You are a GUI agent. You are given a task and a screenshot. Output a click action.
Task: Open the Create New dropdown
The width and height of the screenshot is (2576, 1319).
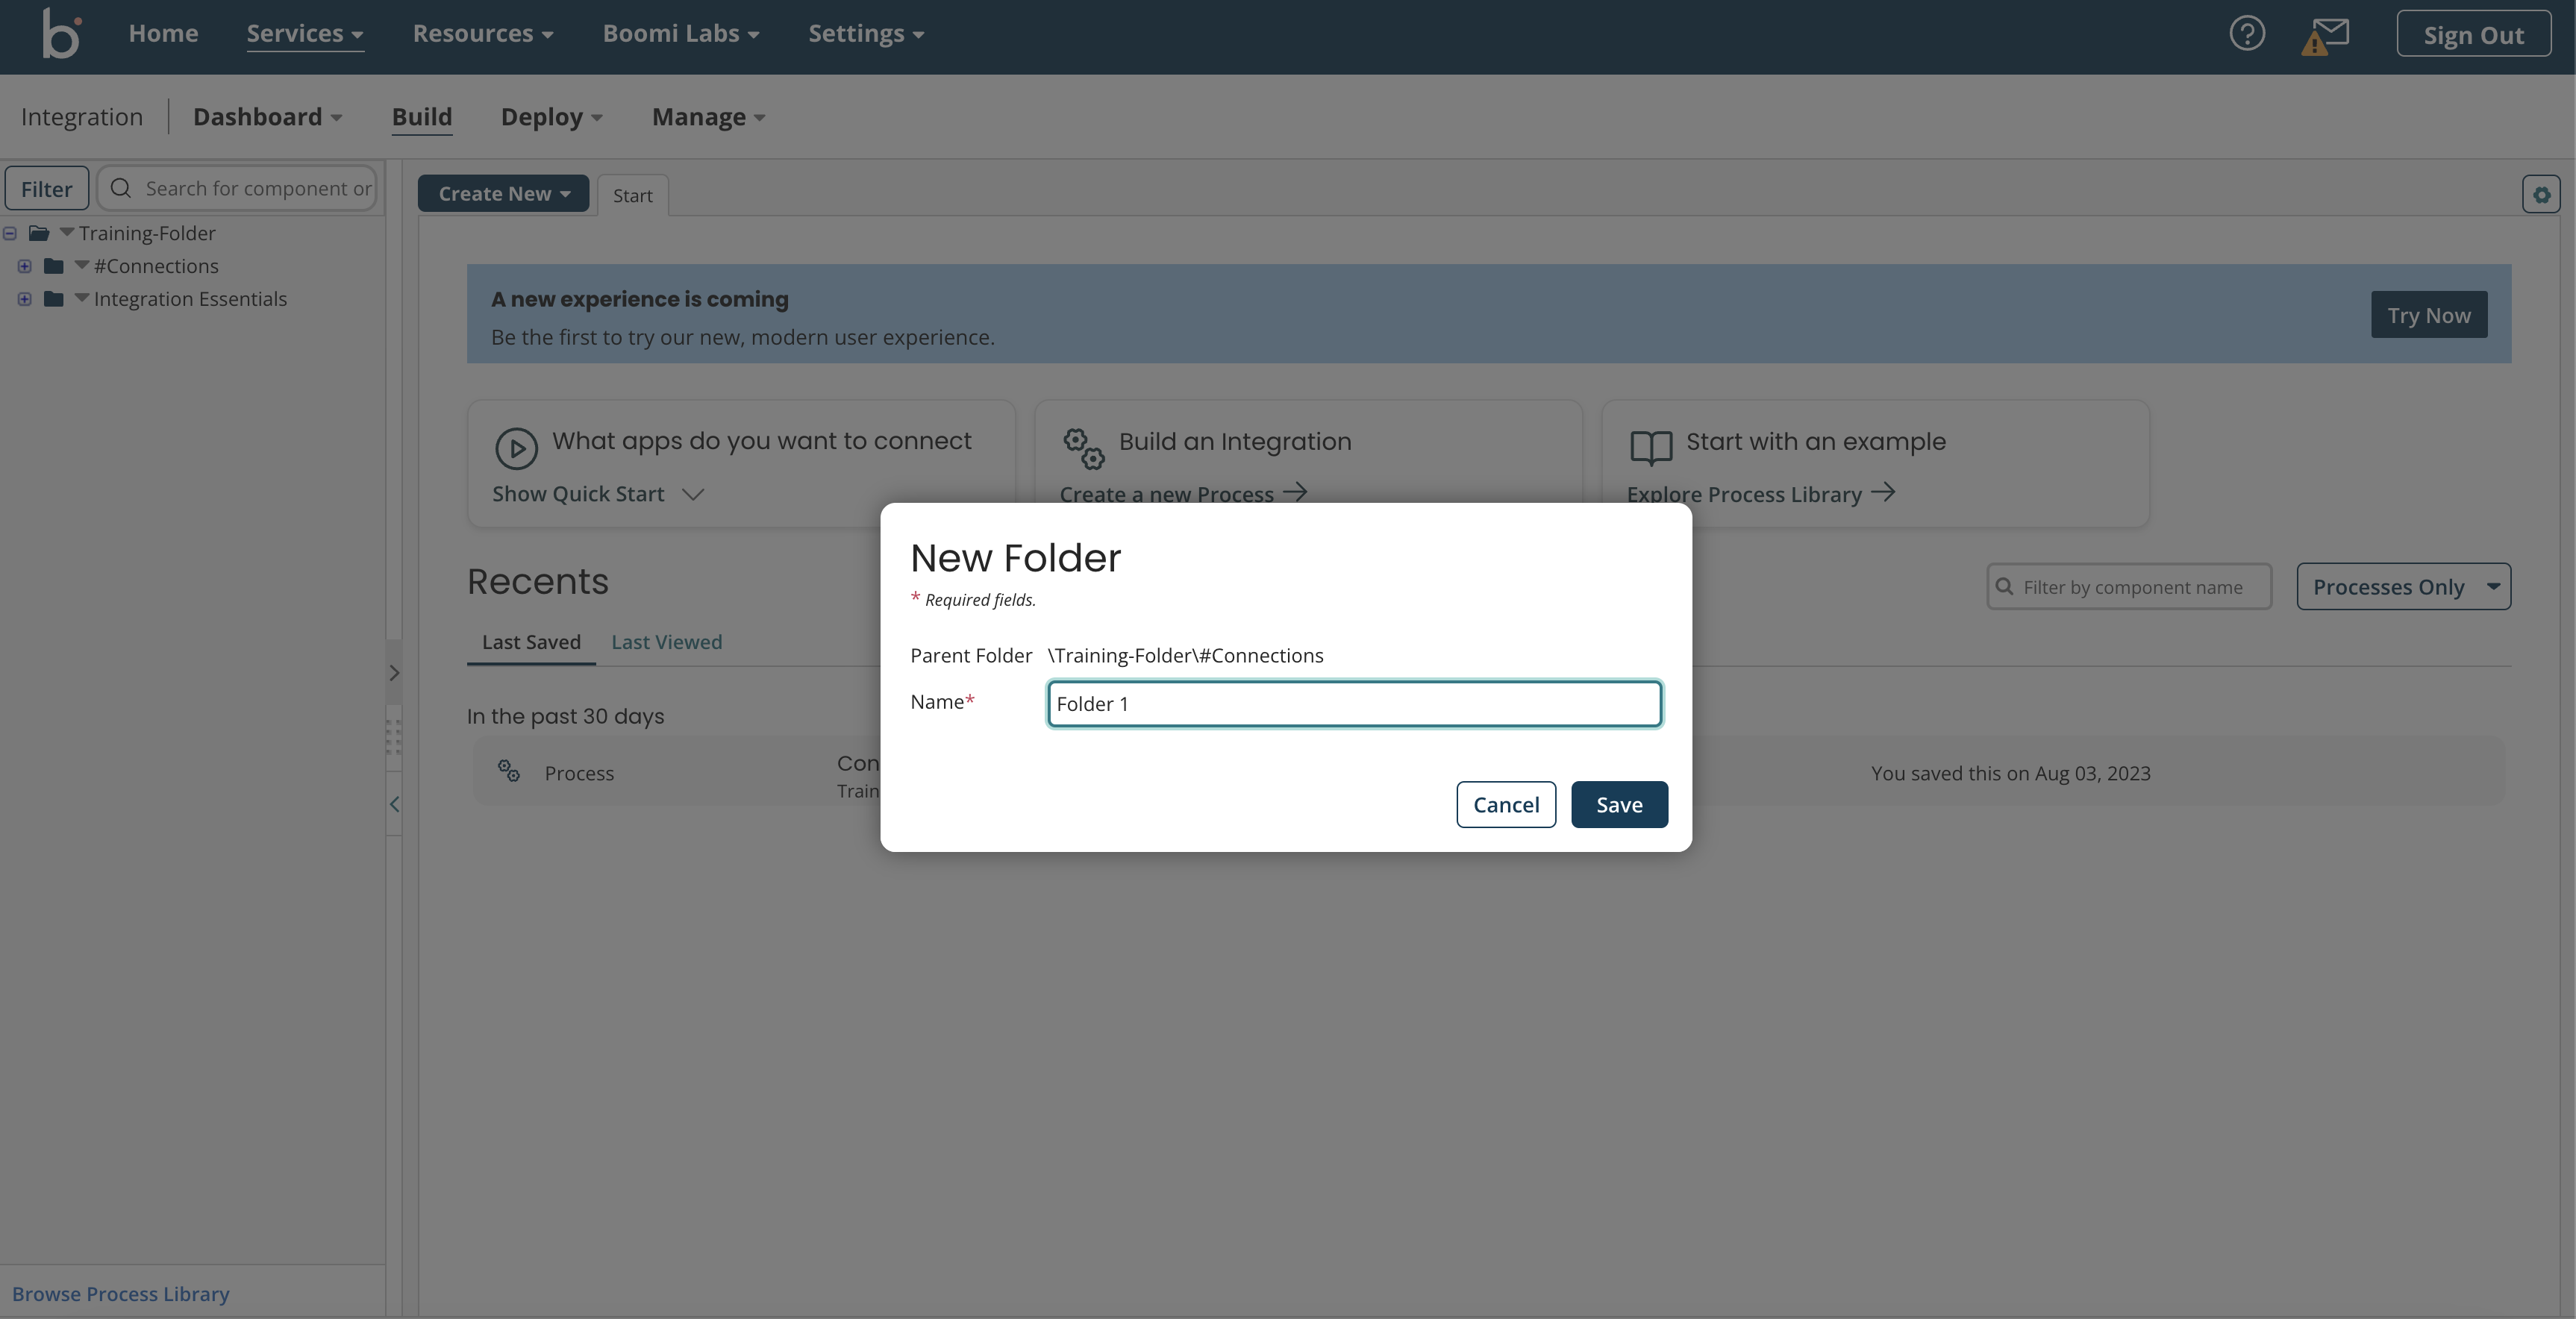[503, 193]
